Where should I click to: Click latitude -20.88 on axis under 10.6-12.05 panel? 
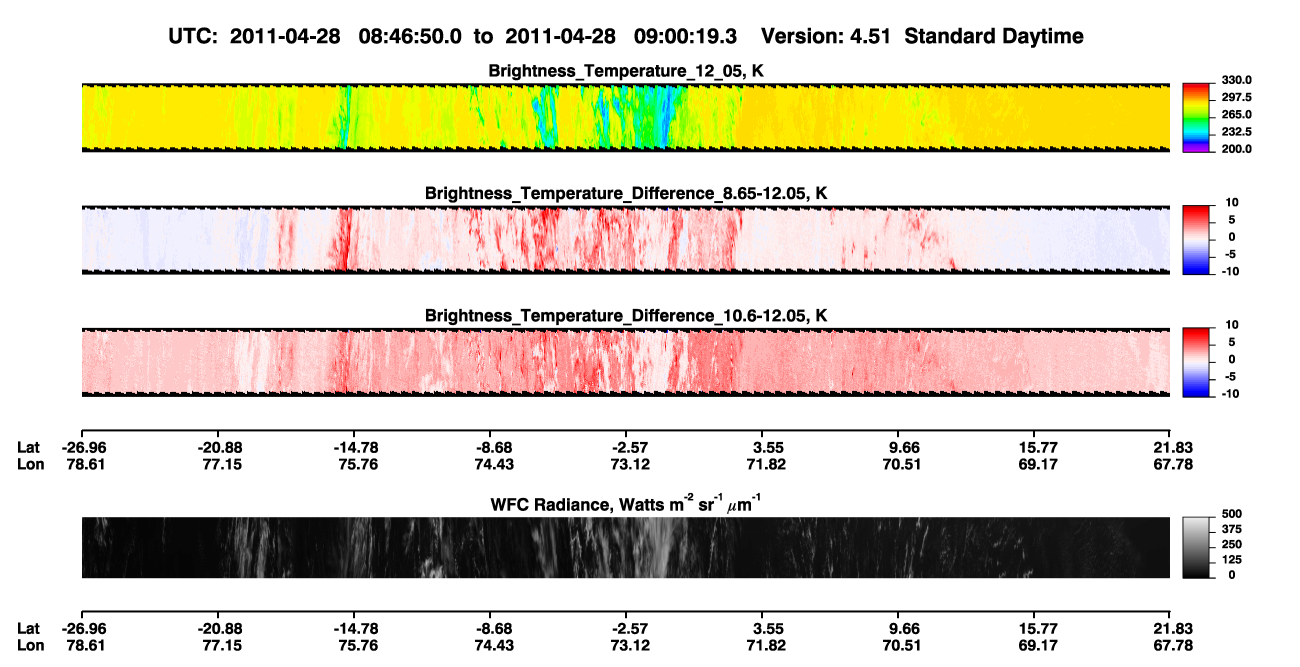(x=219, y=447)
